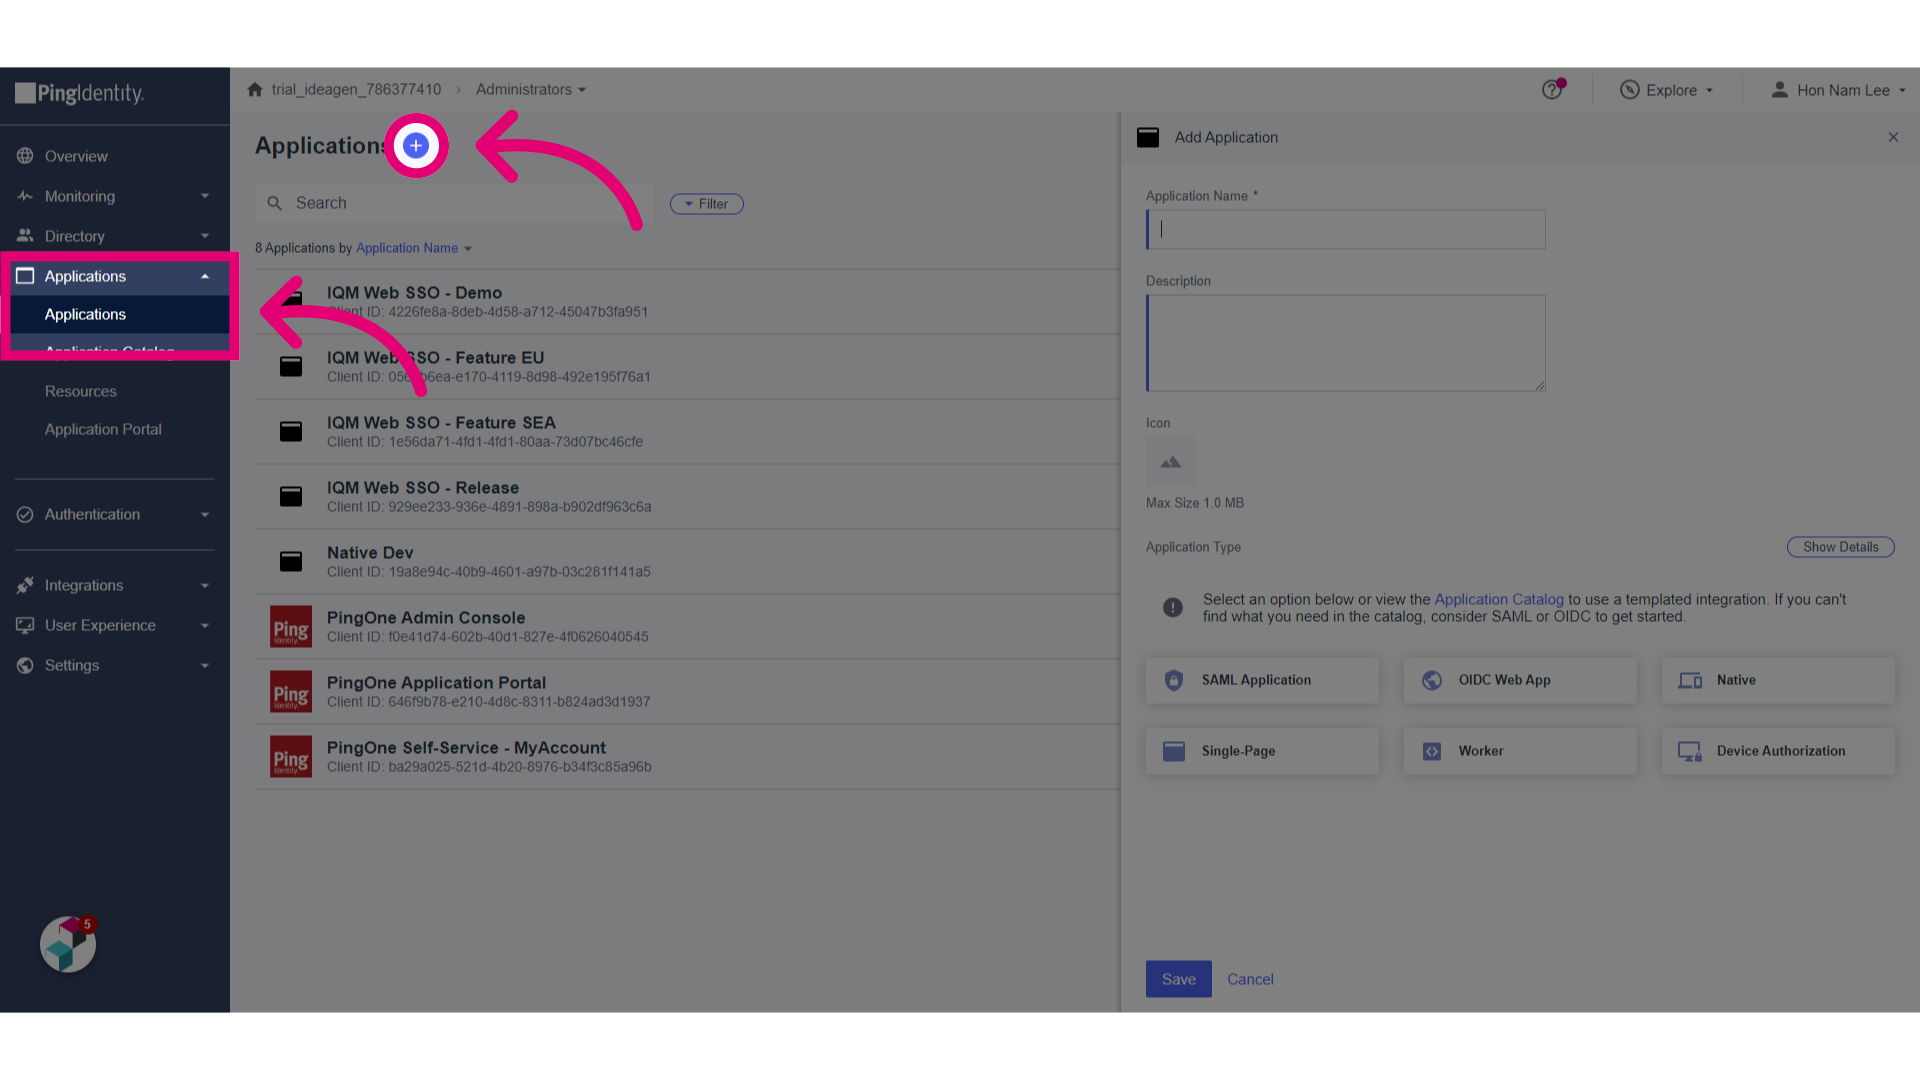1920x1080 pixels.
Task: Open the Hon Nam Lee user menu
Action: point(1839,90)
